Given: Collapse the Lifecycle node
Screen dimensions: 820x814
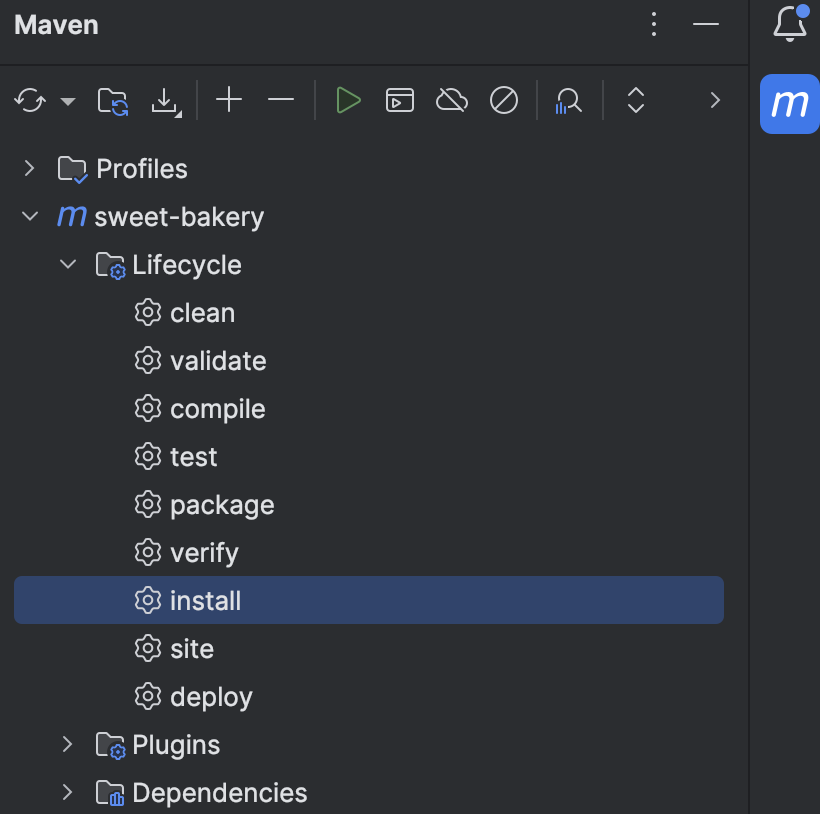Looking at the screenshot, I should pos(68,264).
